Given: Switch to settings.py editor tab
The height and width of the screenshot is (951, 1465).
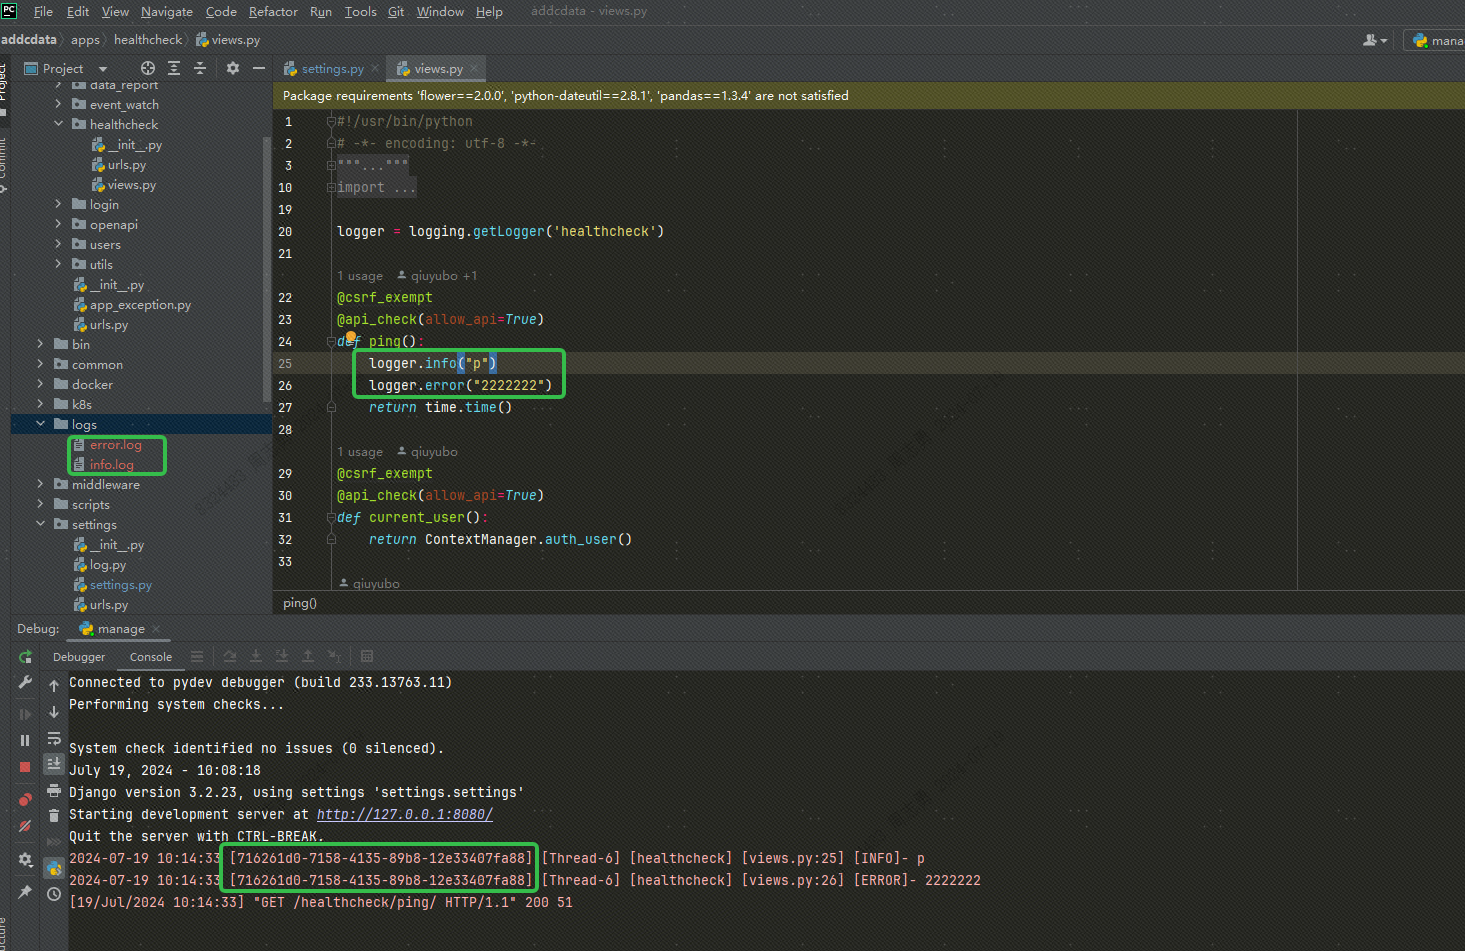Looking at the screenshot, I should coord(332,69).
